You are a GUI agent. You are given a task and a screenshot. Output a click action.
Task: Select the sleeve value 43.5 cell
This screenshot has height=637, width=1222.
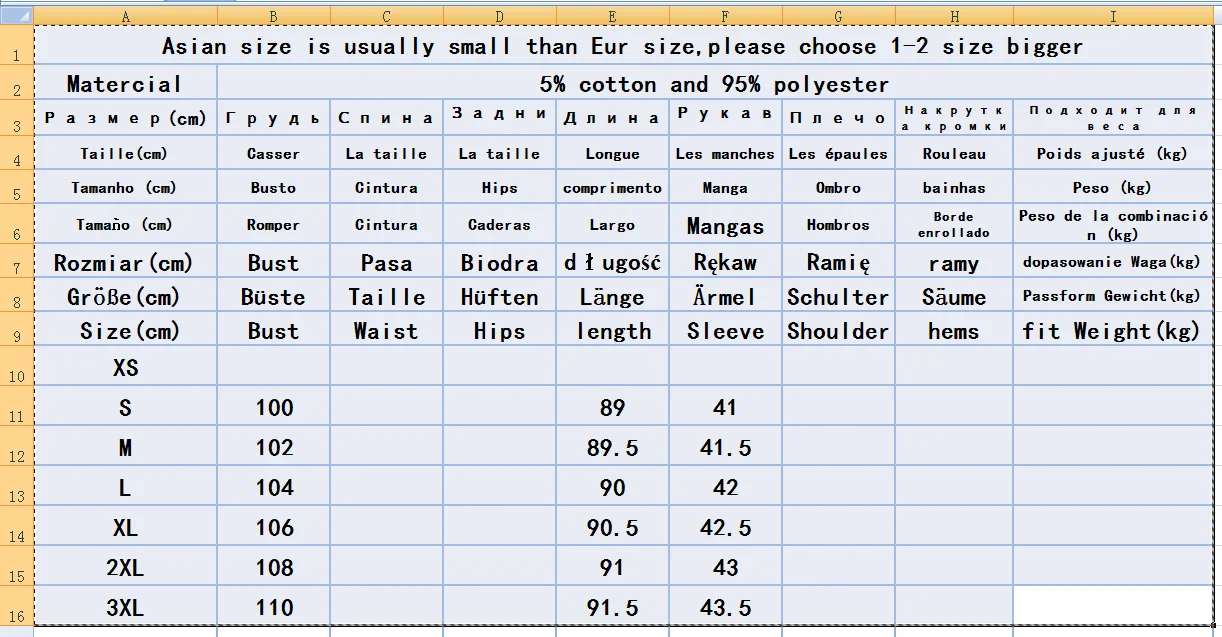(725, 607)
